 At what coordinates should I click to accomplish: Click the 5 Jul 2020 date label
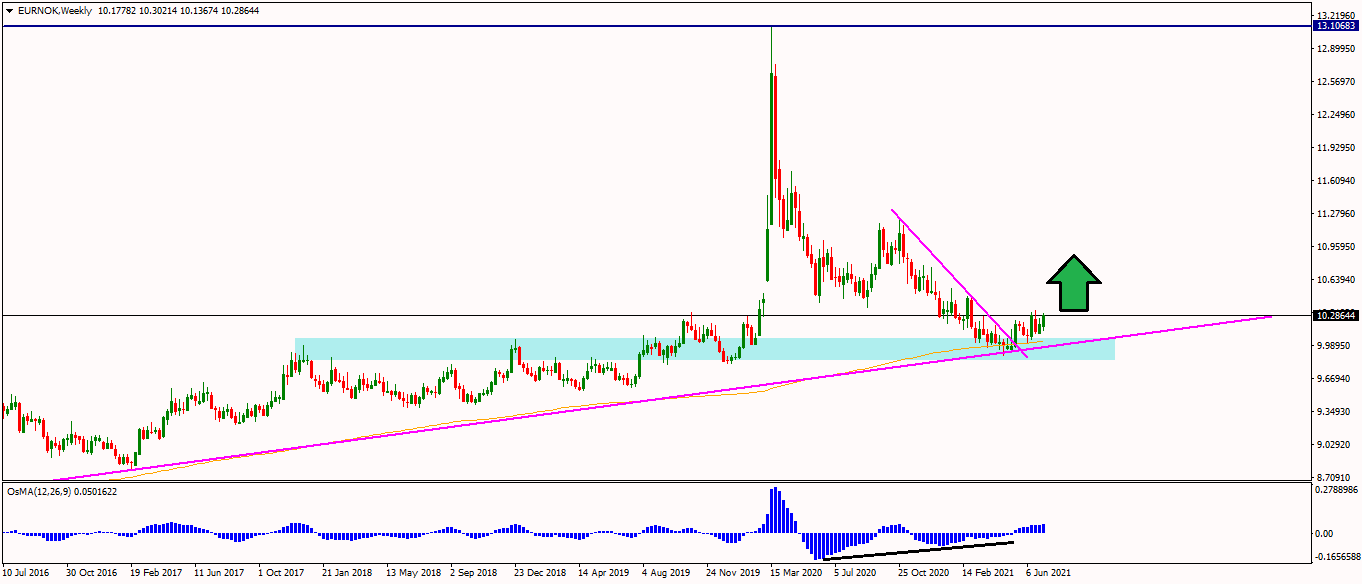(x=855, y=574)
